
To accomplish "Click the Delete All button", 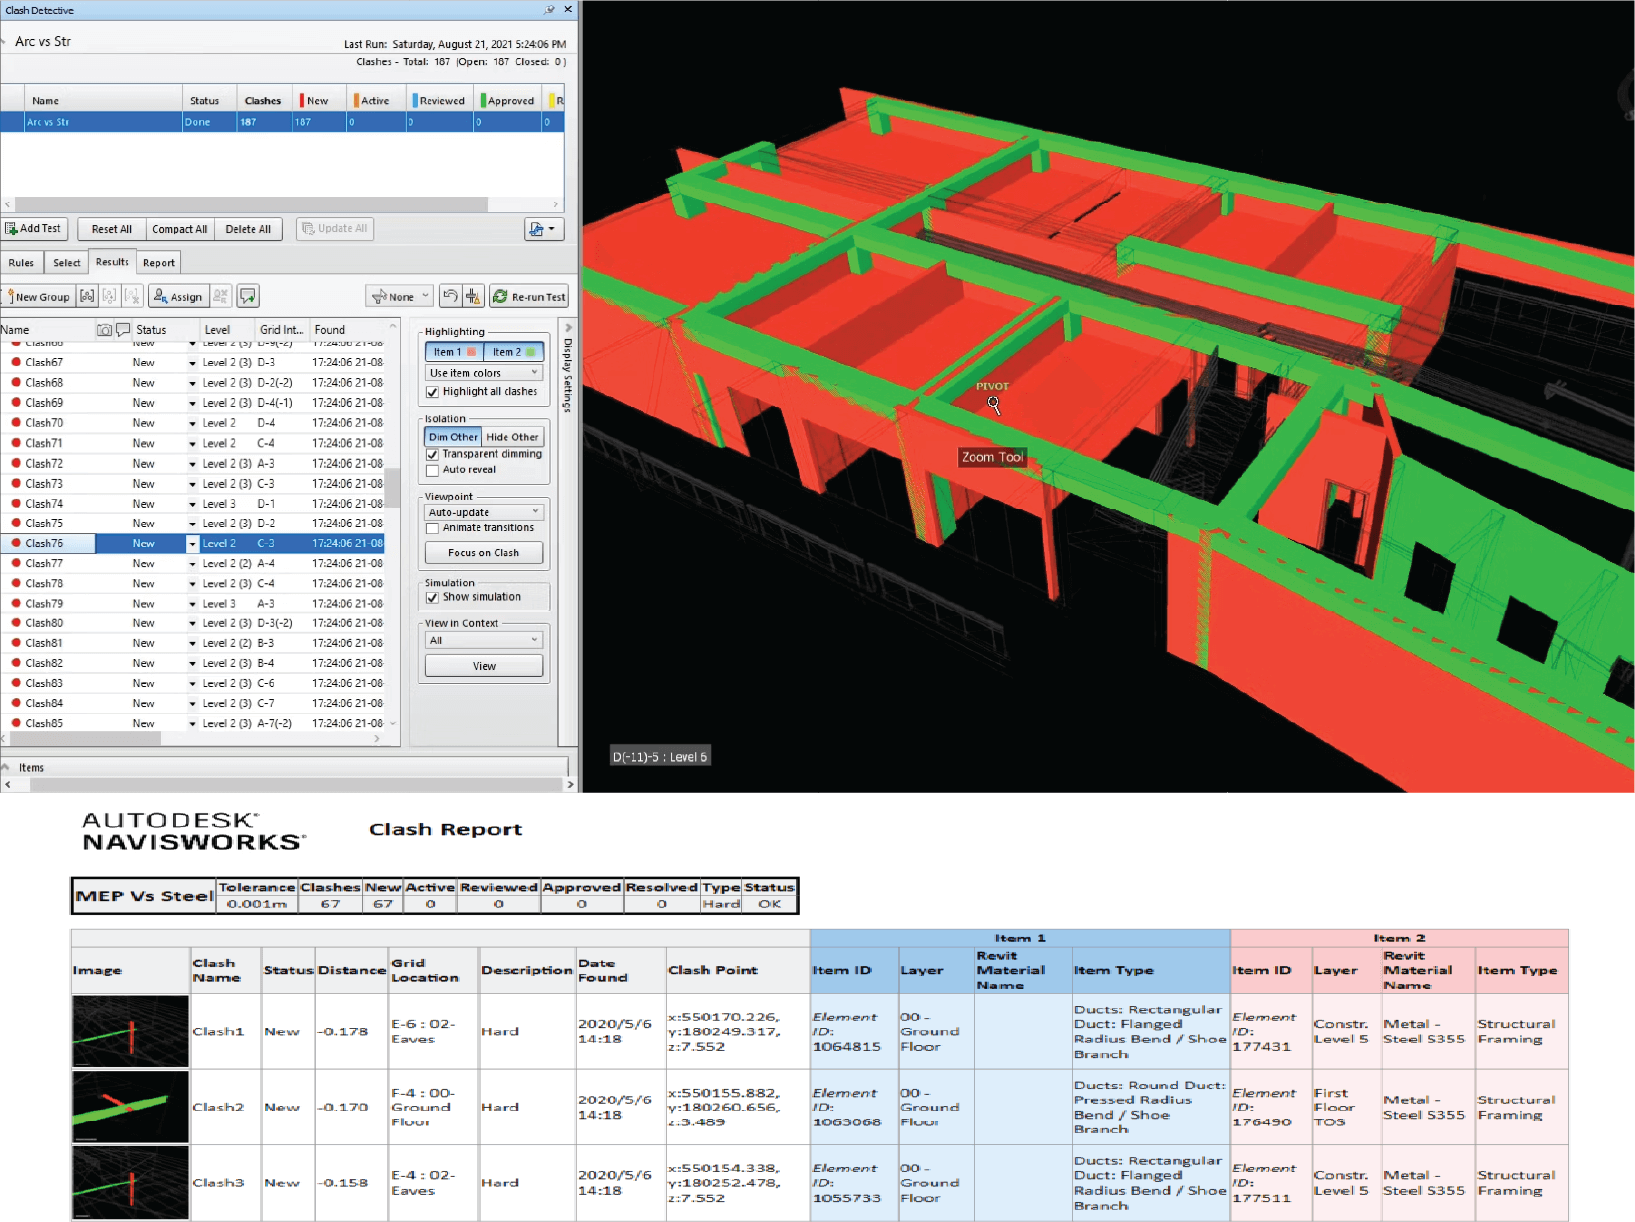I will pyautogui.click(x=248, y=229).
